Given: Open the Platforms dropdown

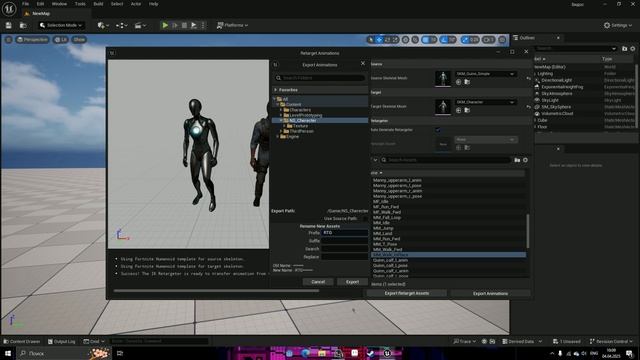Looking at the screenshot, I should 232,25.
